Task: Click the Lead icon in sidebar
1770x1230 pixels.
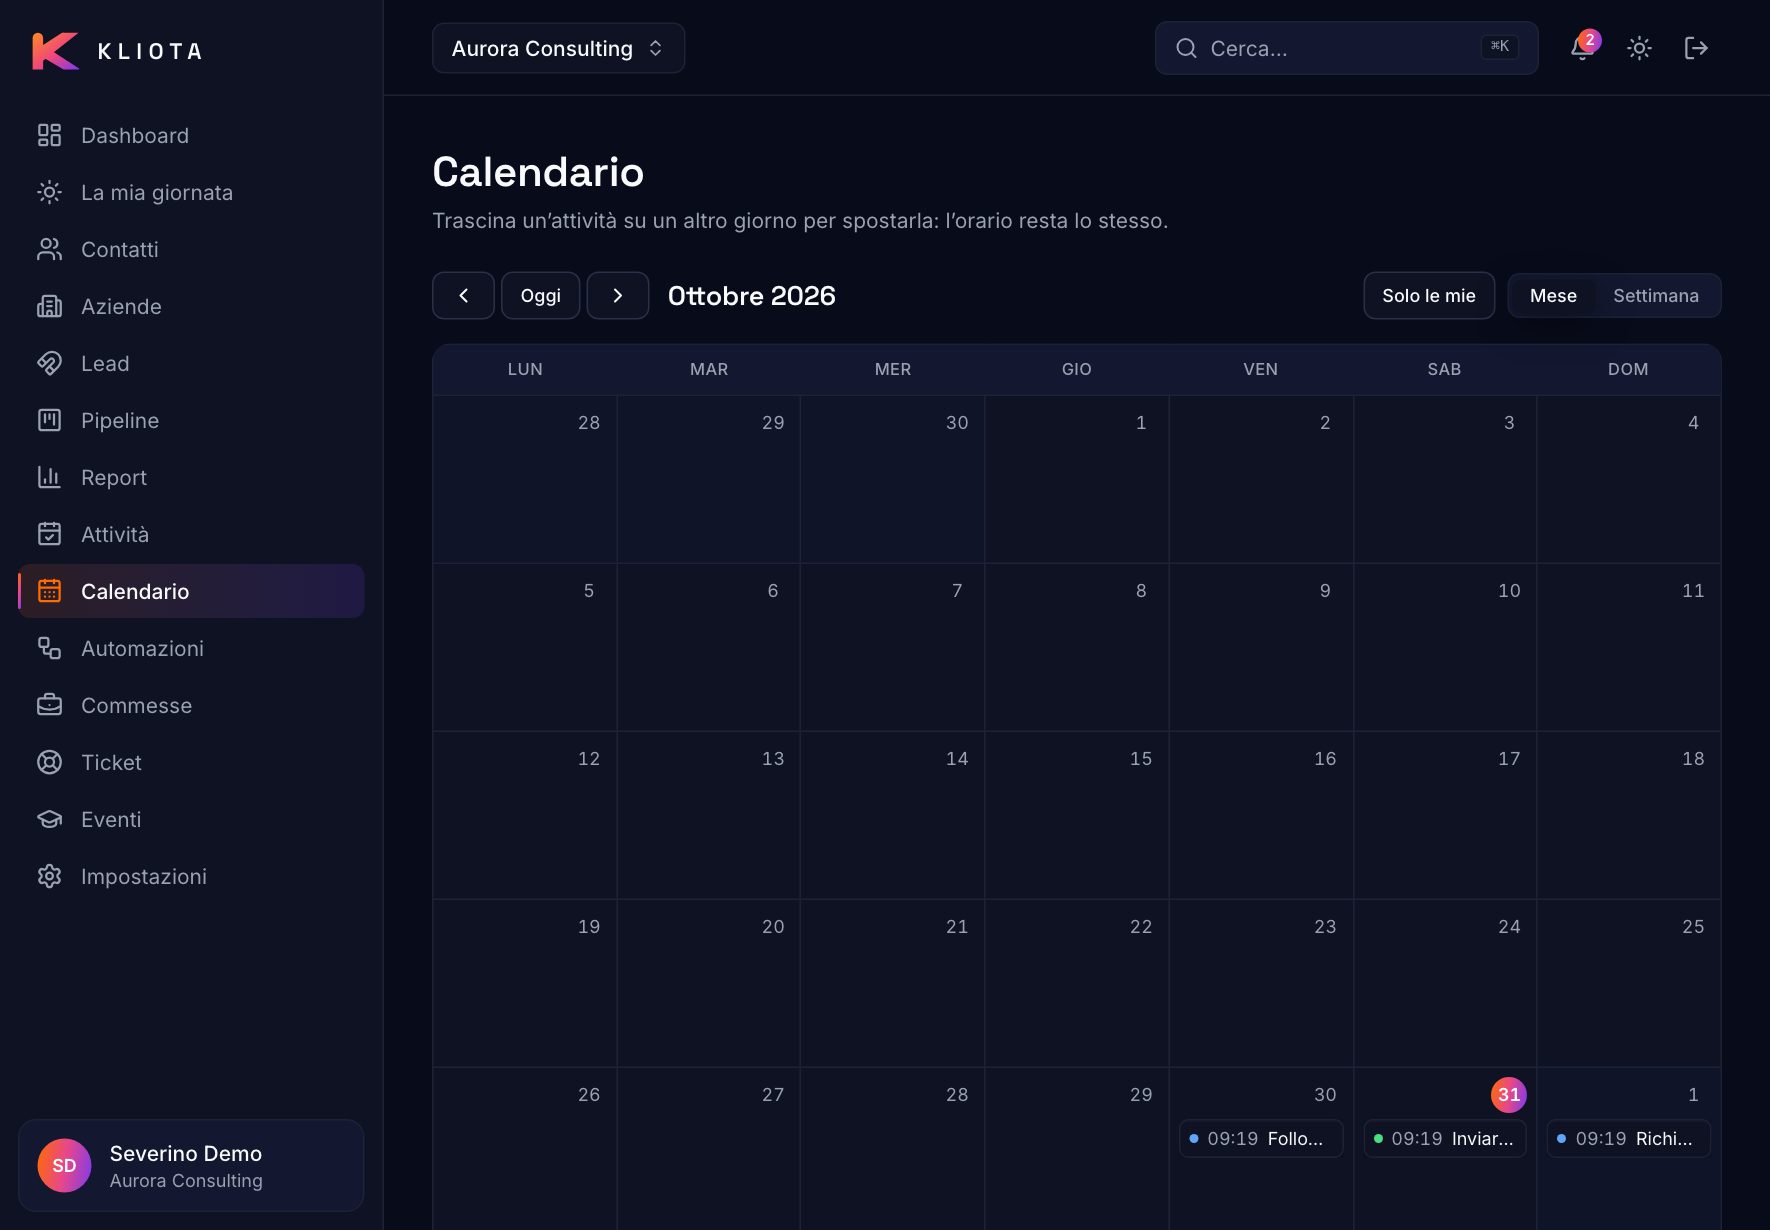Action: point(49,363)
